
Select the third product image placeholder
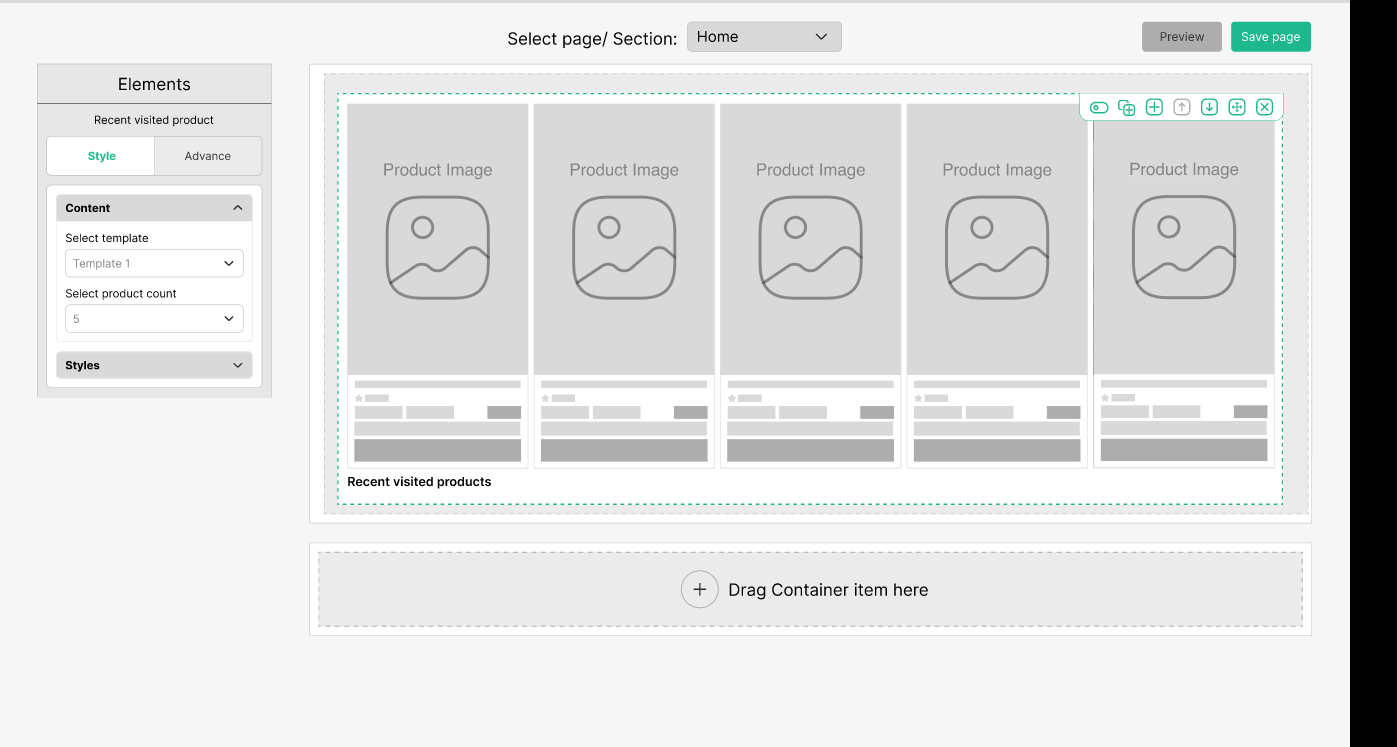pos(811,239)
